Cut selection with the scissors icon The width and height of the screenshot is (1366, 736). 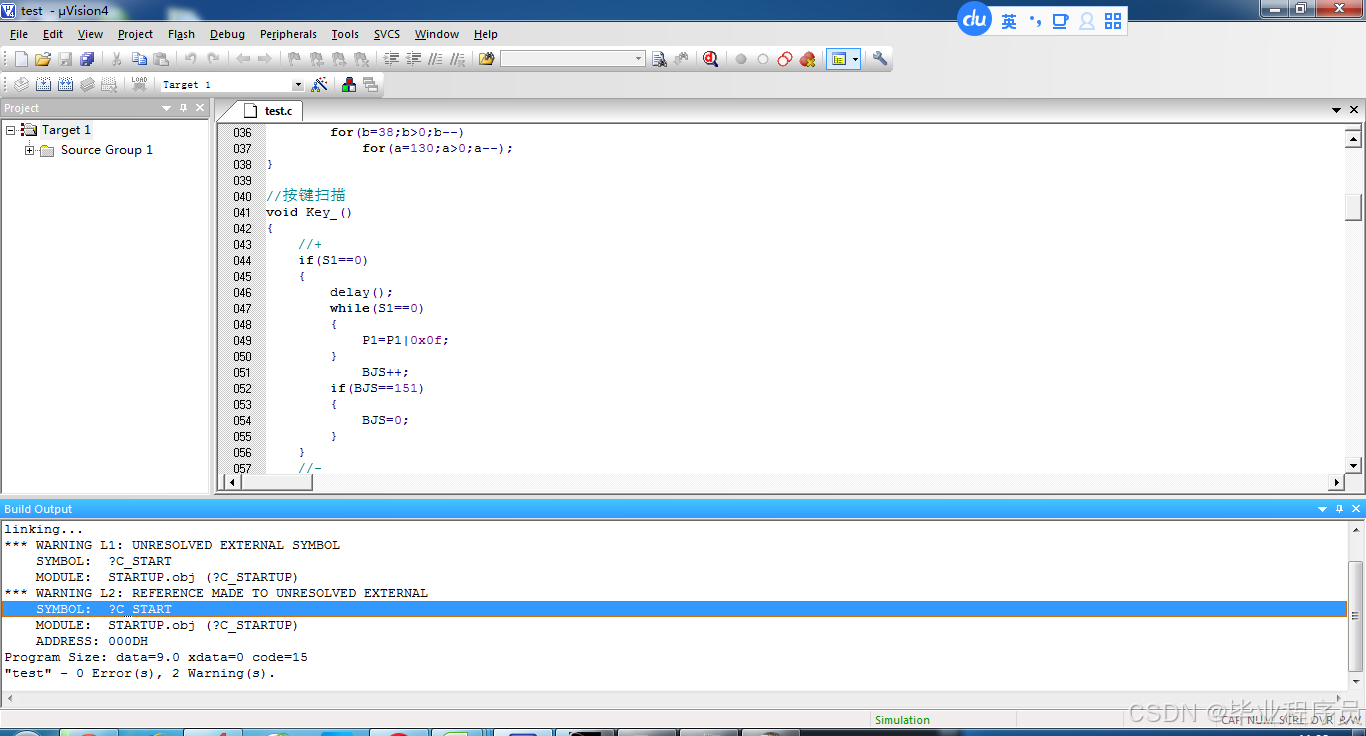[117, 60]
